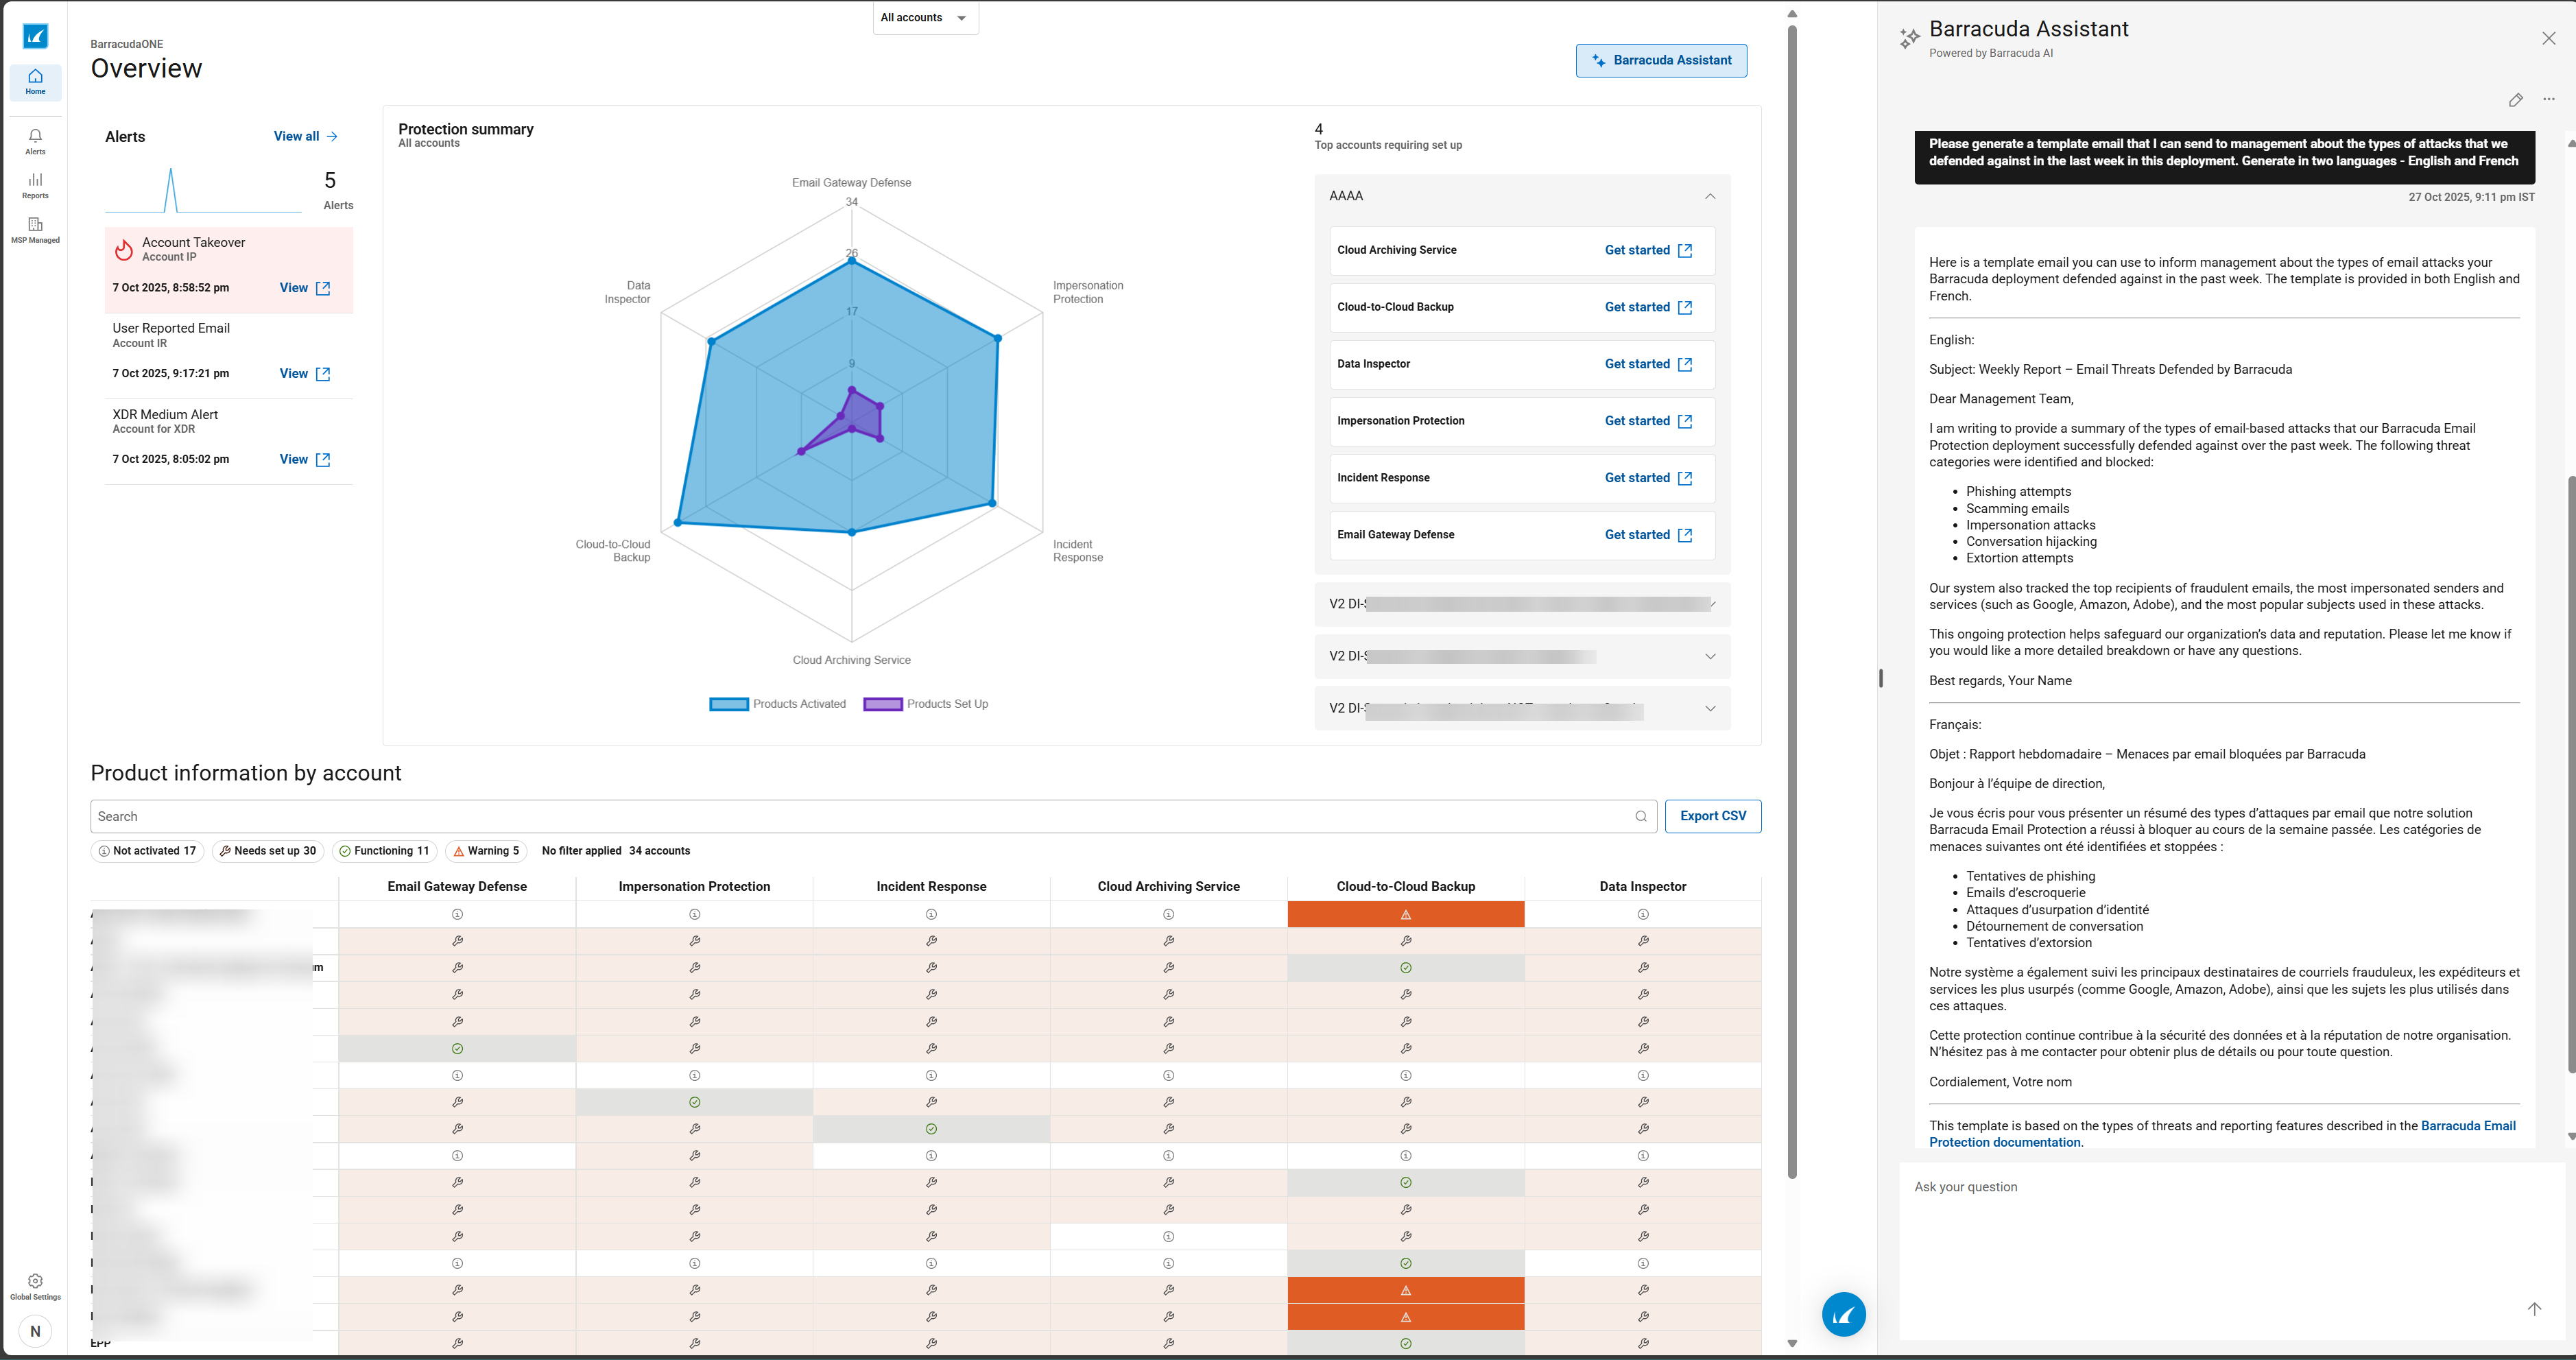Open Barracuda Email Protection documentation link
This screenshot has width=2576, height=1360.
2467,1126
